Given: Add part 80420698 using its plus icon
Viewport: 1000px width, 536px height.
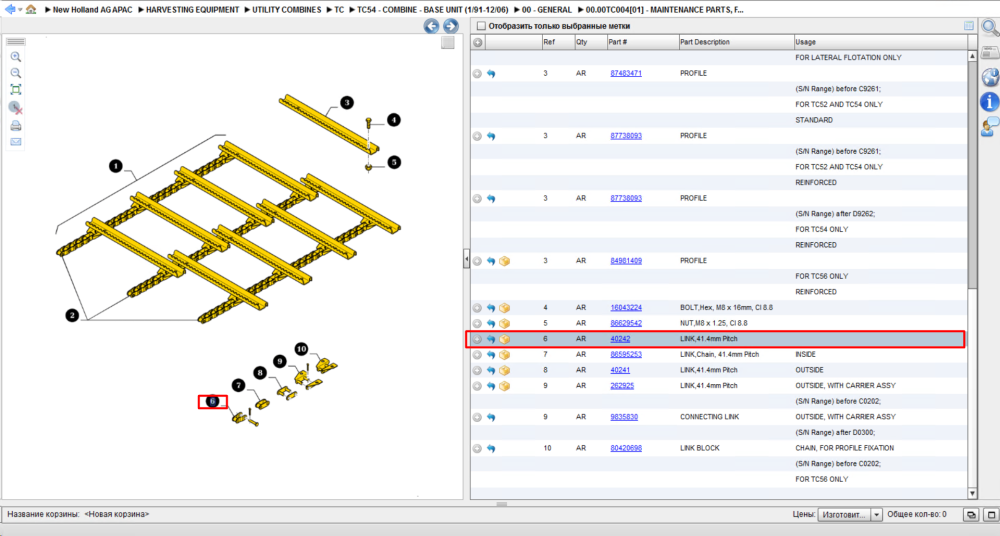Looking at the screenshot, I should tap(477, 449).
